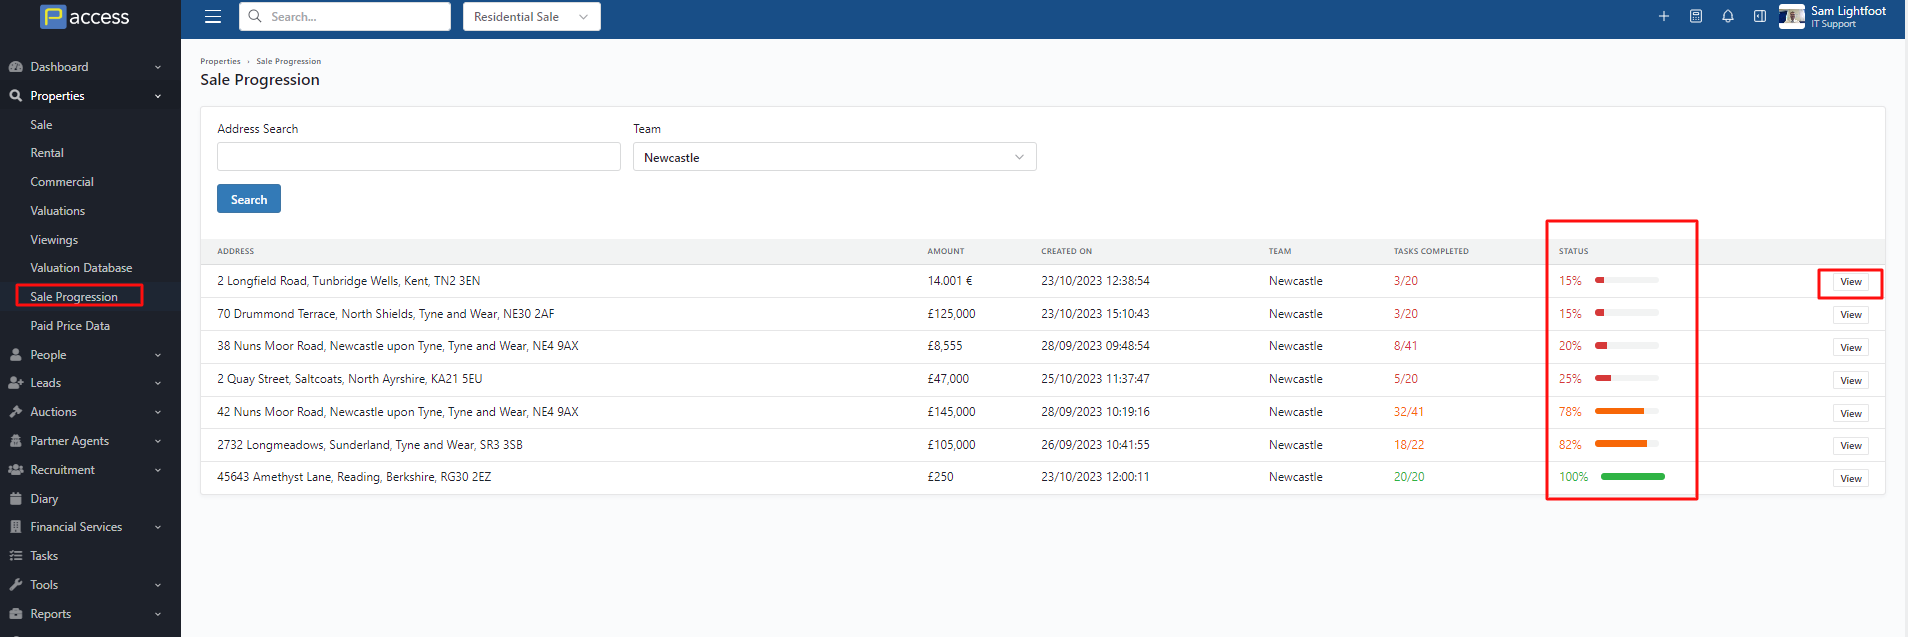Expand the Partner Agents chevron
The height and width of the screenshot is (637, 1908).
coord(158,441)
